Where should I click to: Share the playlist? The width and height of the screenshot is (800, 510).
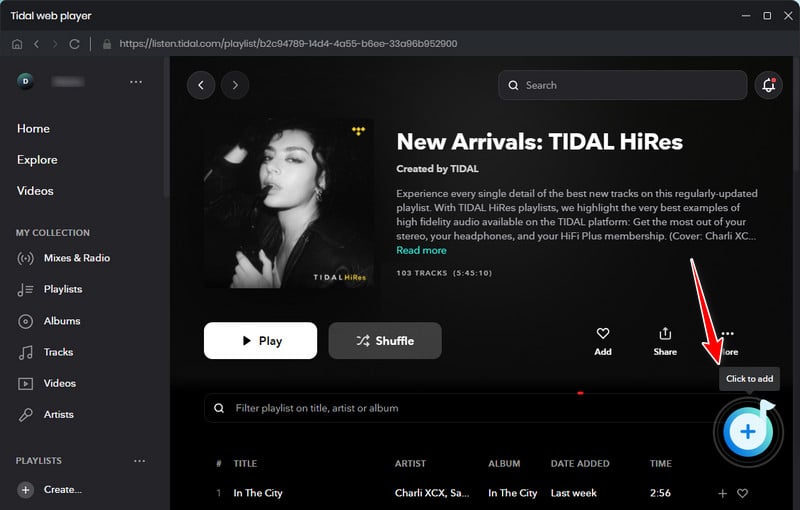point(665,341)
